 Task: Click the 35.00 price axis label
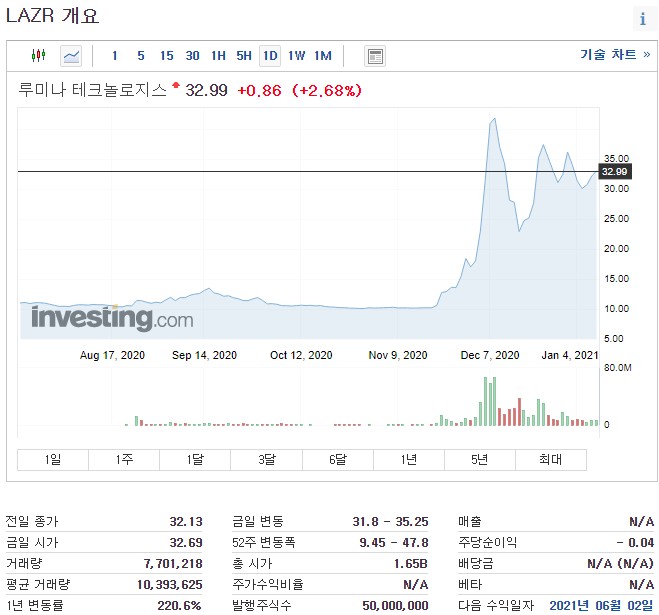pos(617,158)
